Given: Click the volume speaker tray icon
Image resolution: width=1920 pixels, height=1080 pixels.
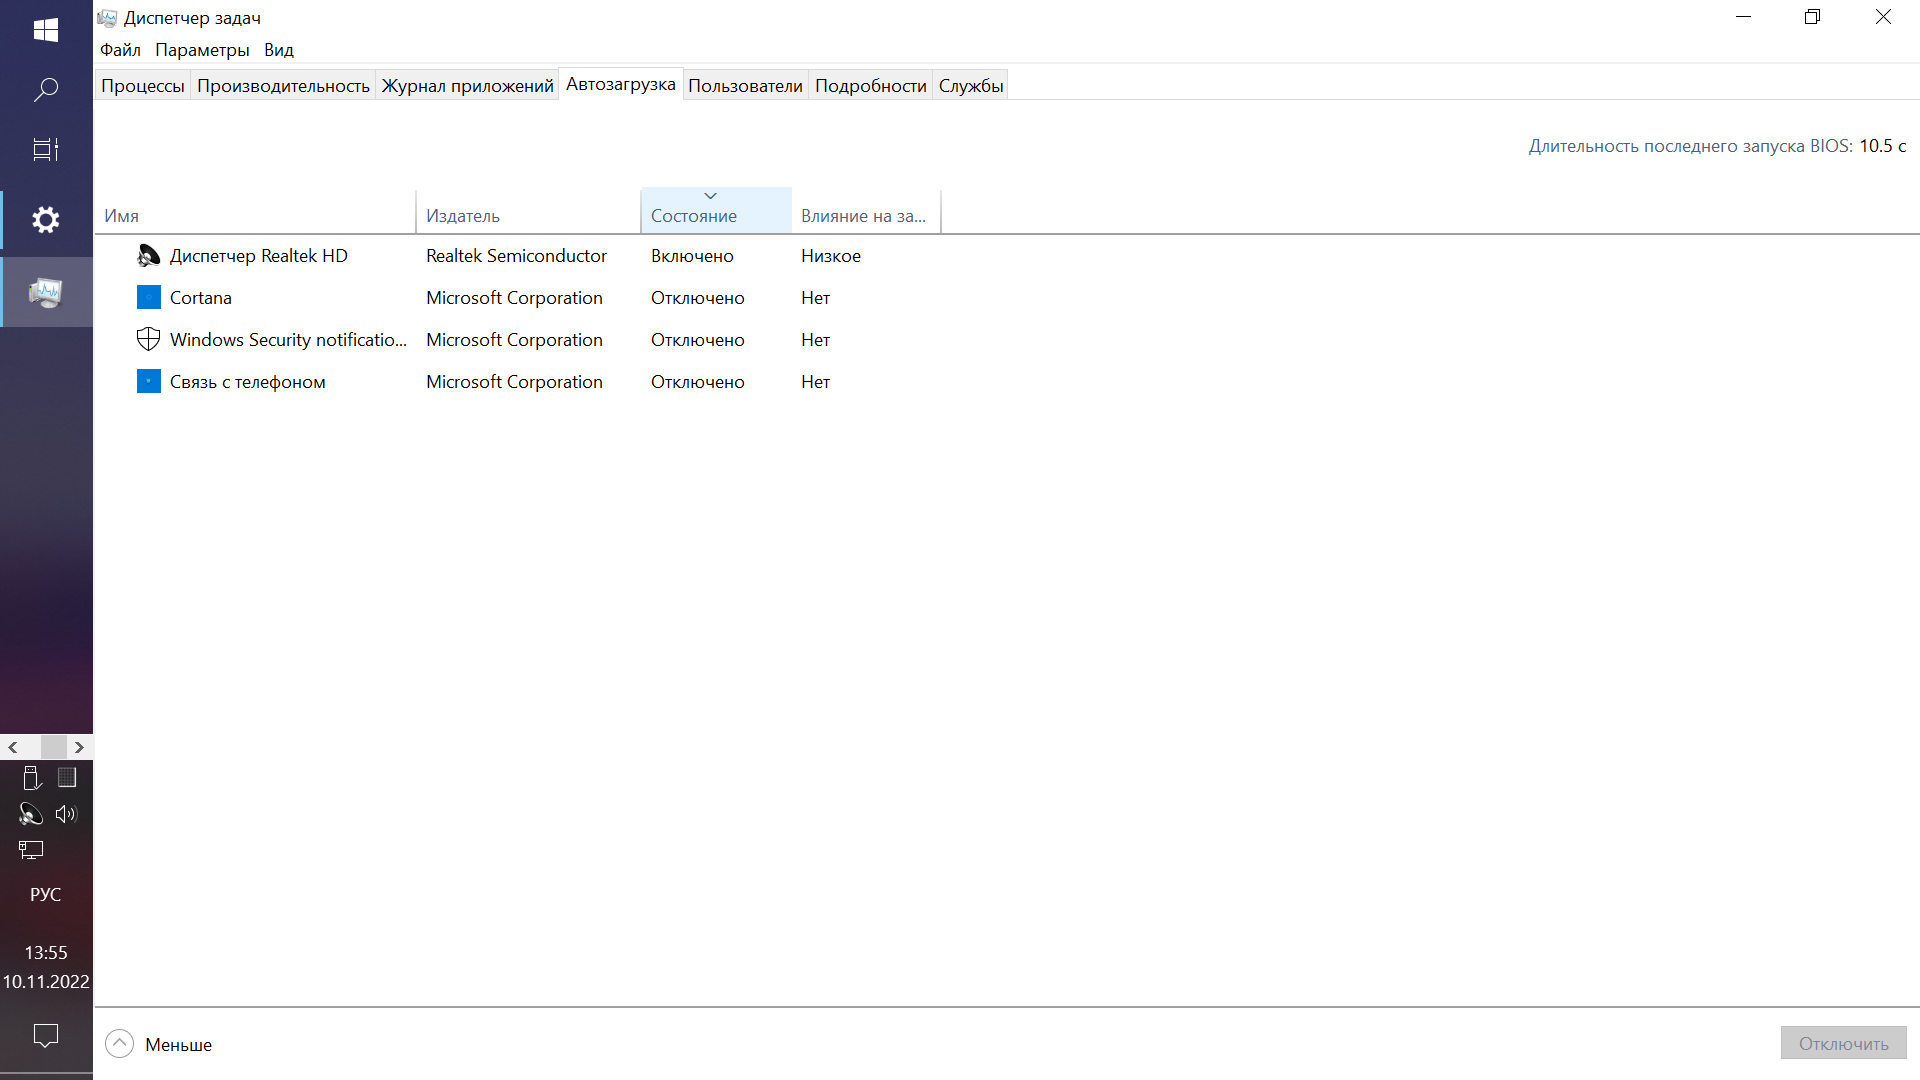Looking at the screenshot, I should coord(66,814).
